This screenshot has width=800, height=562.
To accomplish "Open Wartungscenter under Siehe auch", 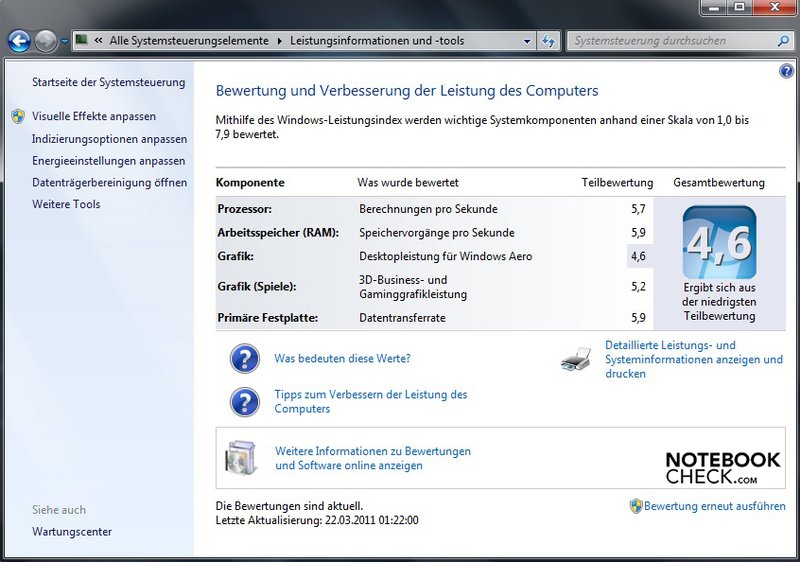I will coord(71,531).
